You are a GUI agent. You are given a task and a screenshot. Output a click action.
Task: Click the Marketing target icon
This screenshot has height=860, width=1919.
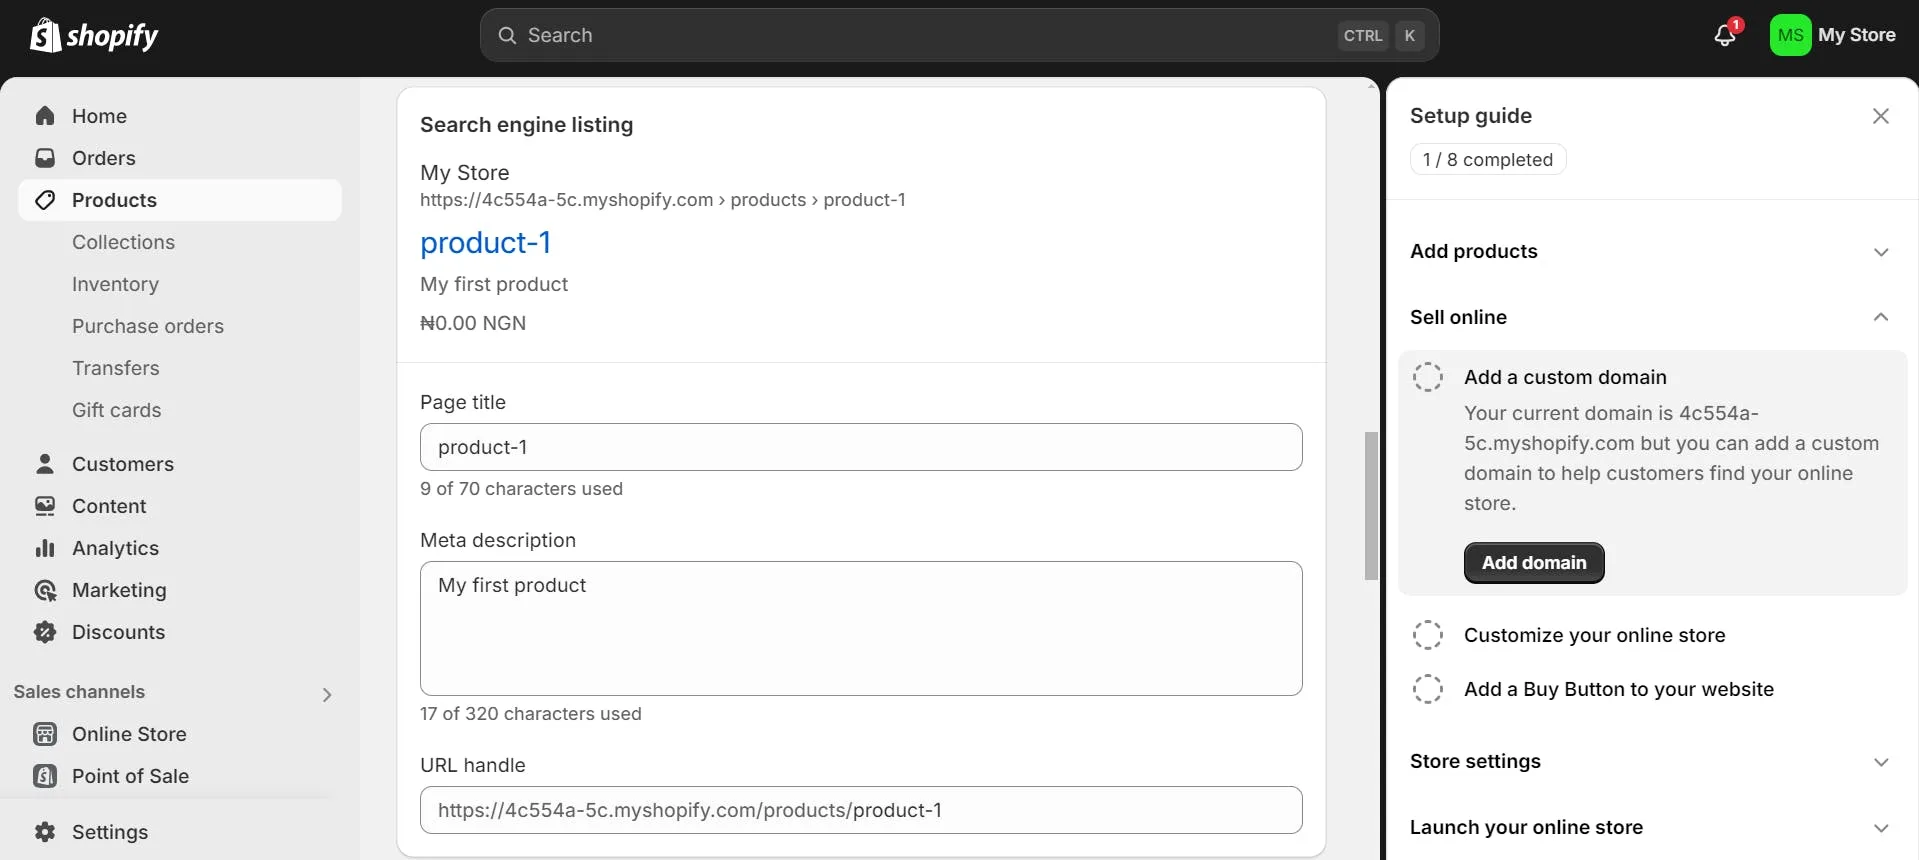click(x=45, y=590)
